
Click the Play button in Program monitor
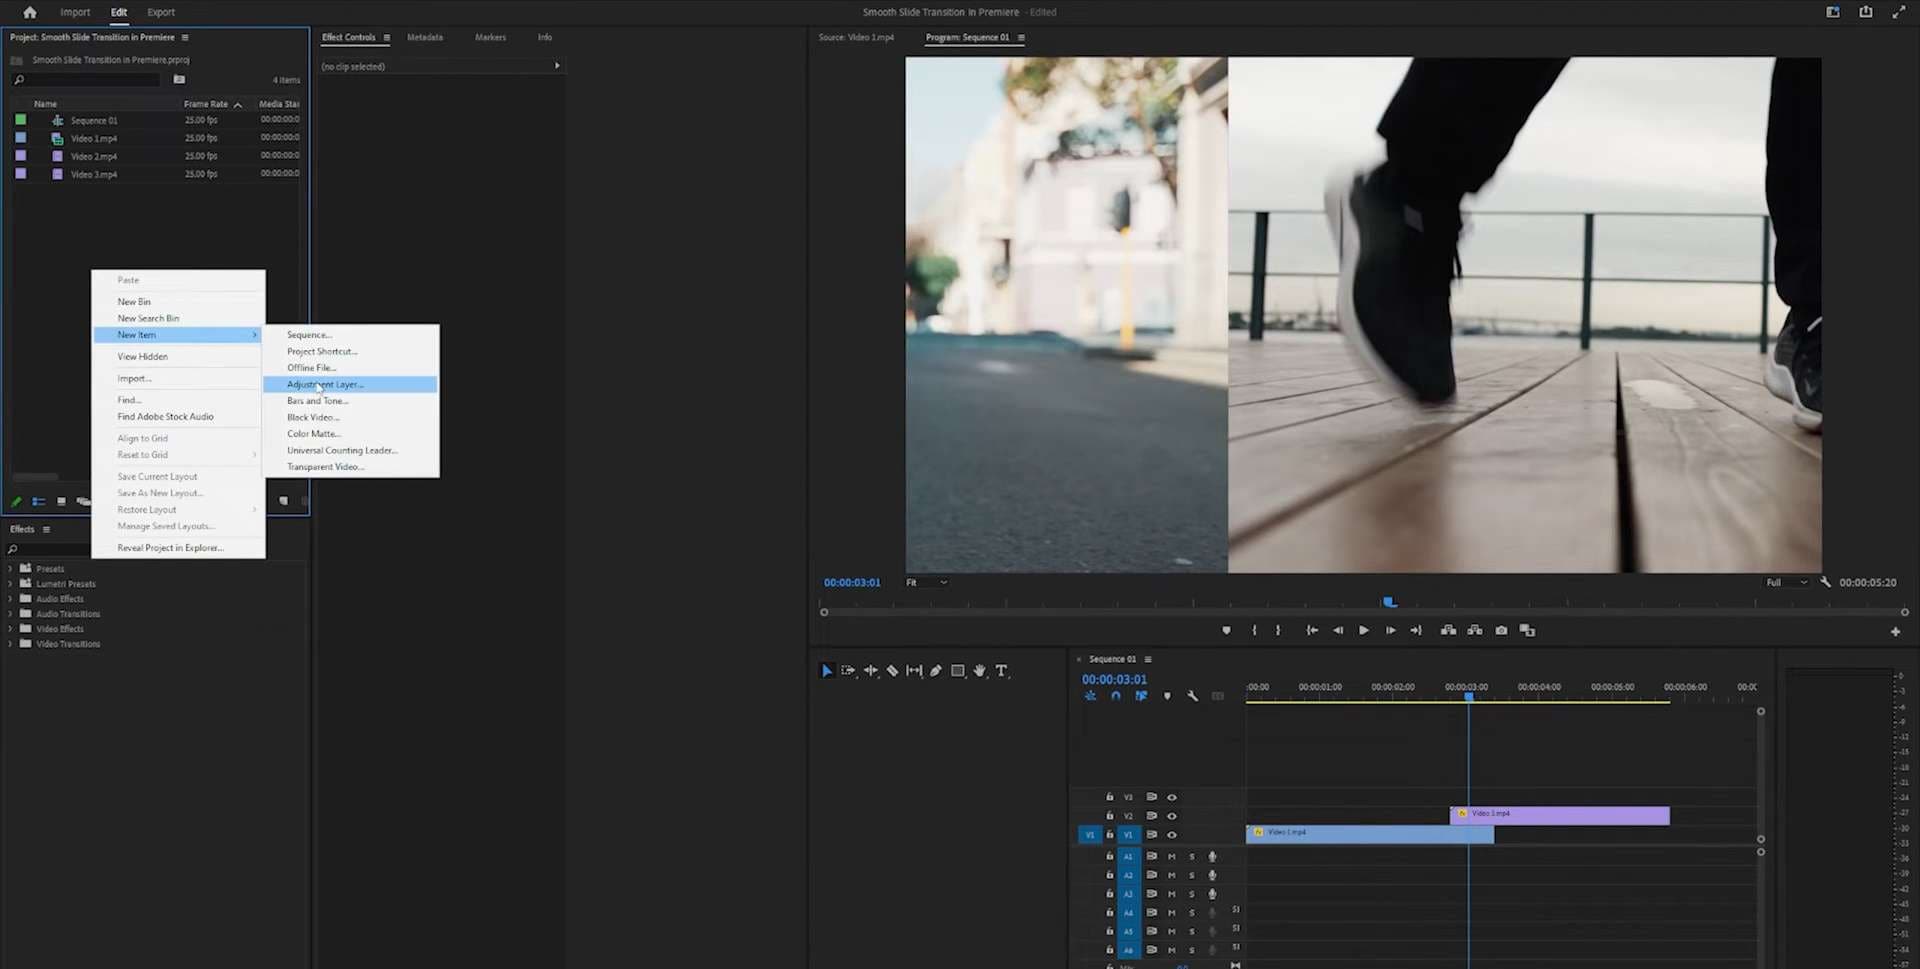tap(1363, 630)
